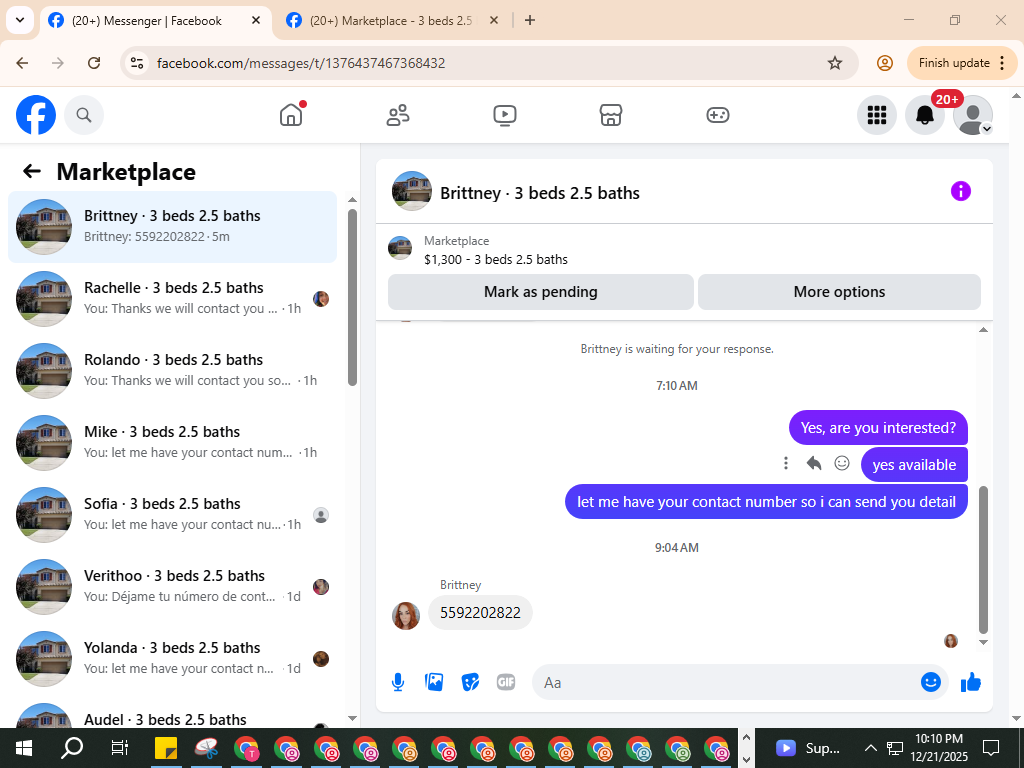Click the 'Yes, are you interested?' message
1024x768 pixels.
pos(878,428)
